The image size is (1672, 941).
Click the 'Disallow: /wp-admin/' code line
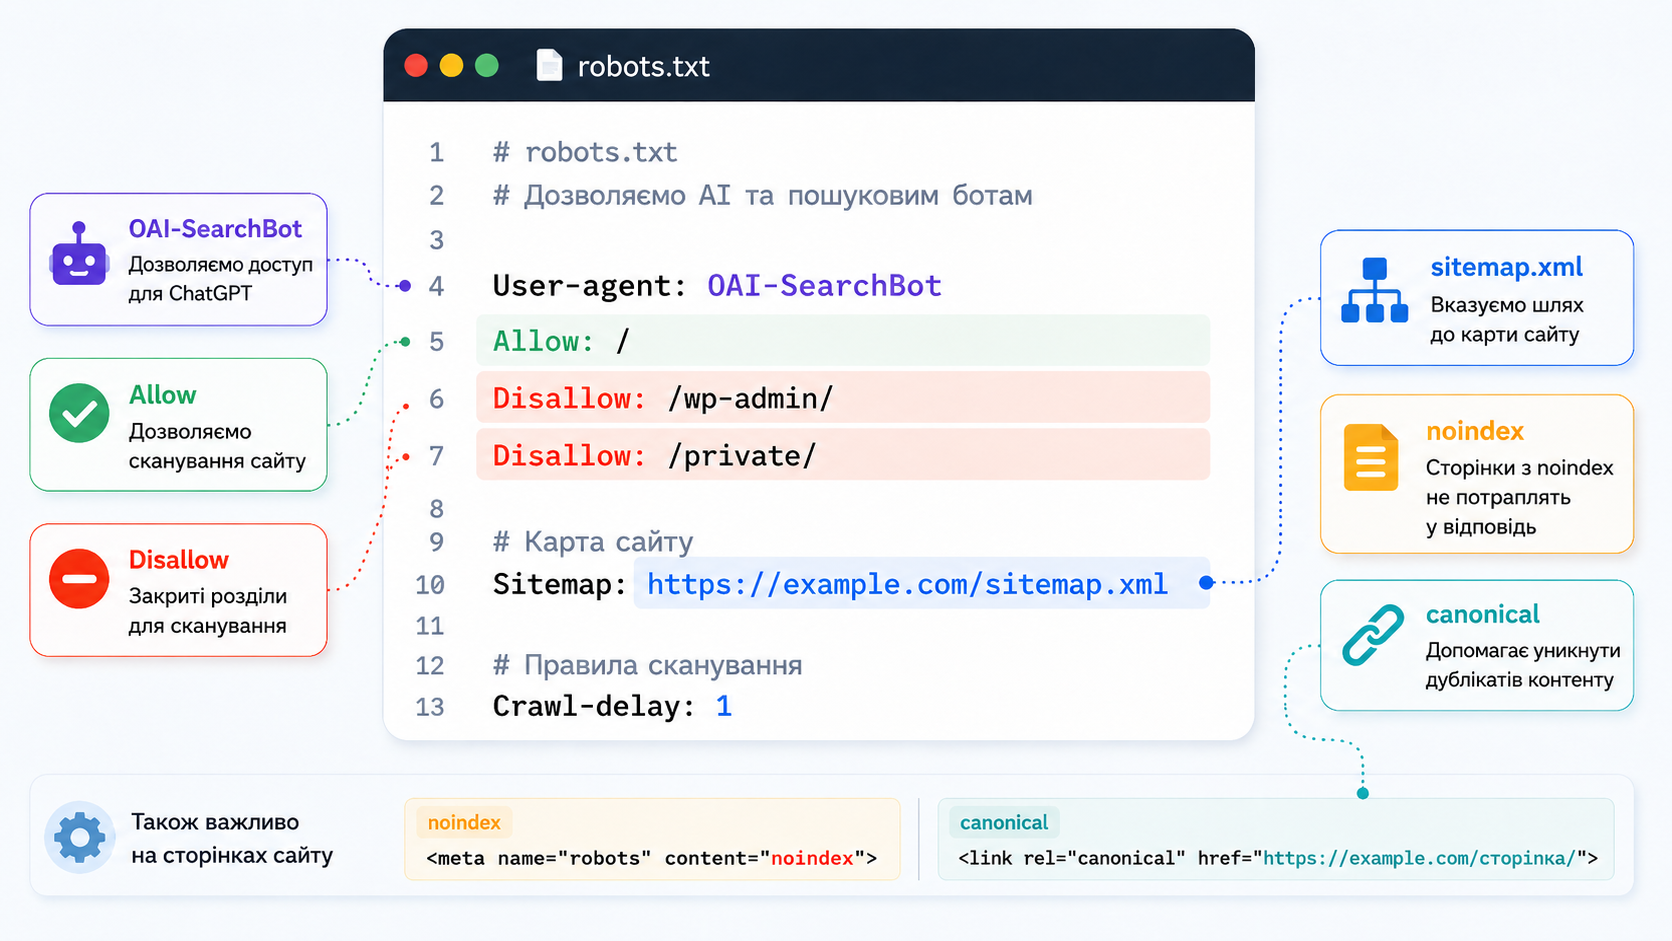(843, 398)
